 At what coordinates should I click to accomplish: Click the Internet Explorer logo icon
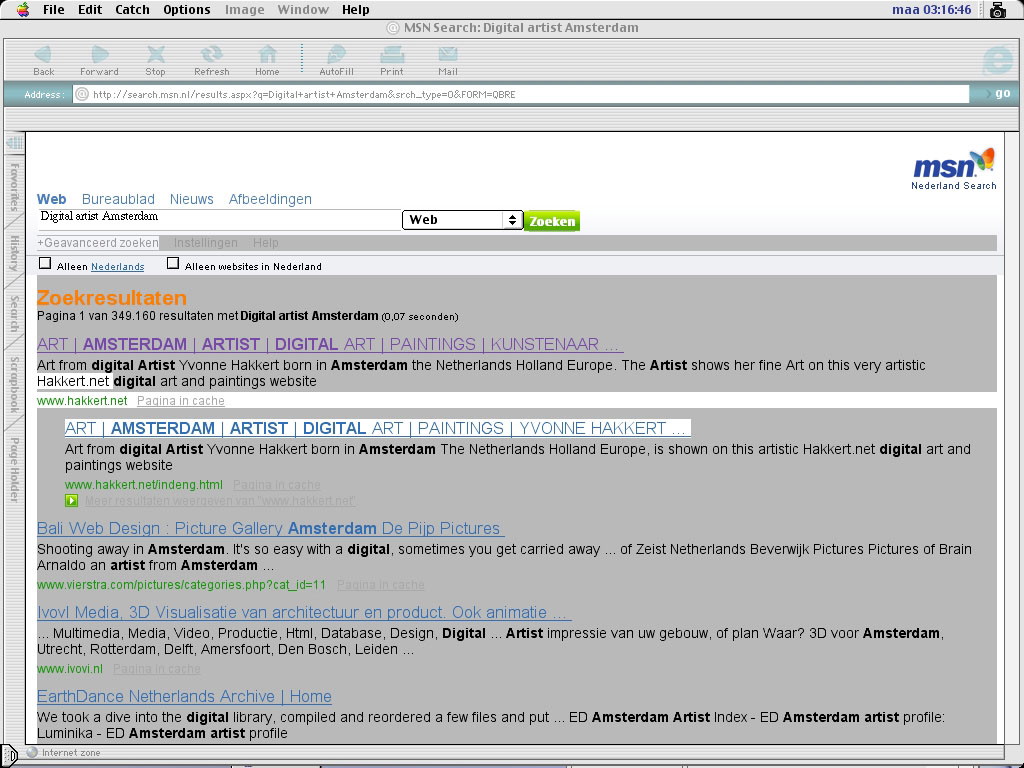997,61
